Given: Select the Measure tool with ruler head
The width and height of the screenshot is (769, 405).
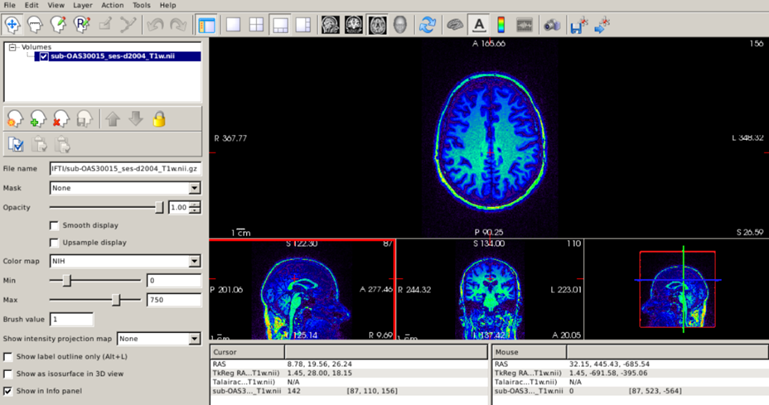Looking at the screenshot, I should click(x=35, y=25).
